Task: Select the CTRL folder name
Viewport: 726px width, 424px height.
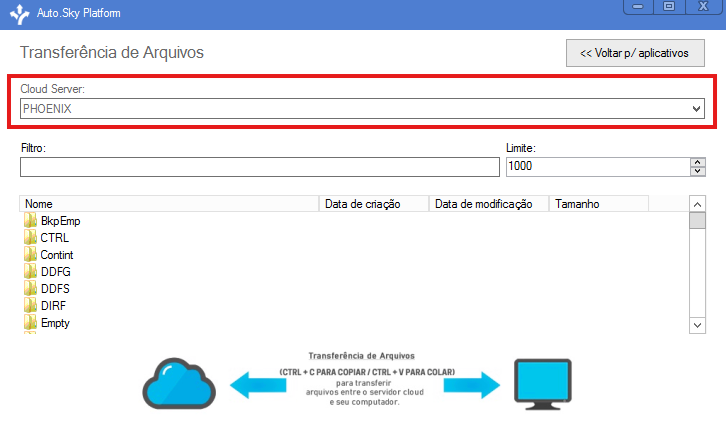Action: coord(55,238)
